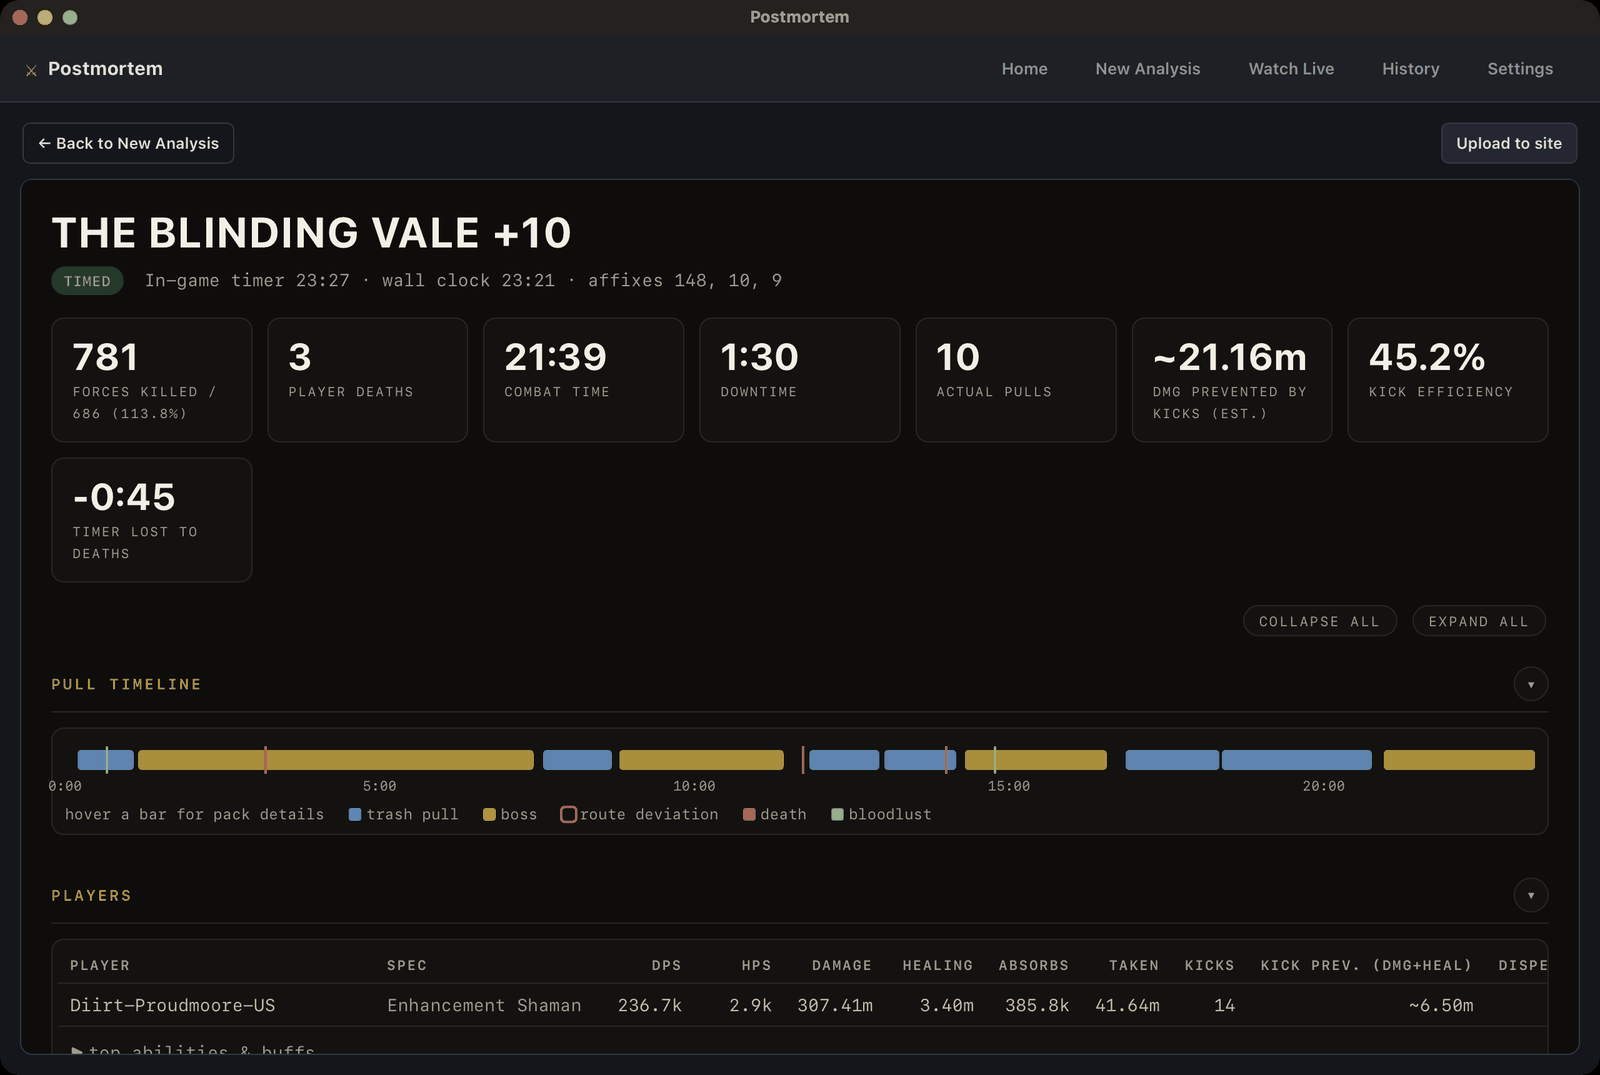This screenshot has width=1600, height=1075.
Task: Click the gold boss swatch in legend
Action: point(489,815)
